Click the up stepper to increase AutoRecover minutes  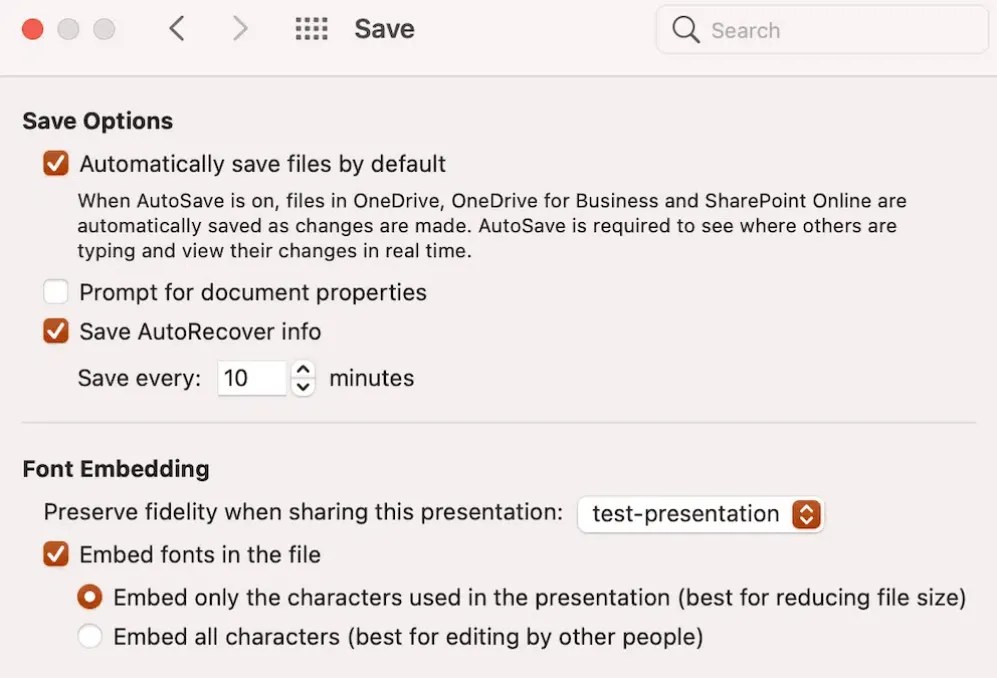(302, 370)
